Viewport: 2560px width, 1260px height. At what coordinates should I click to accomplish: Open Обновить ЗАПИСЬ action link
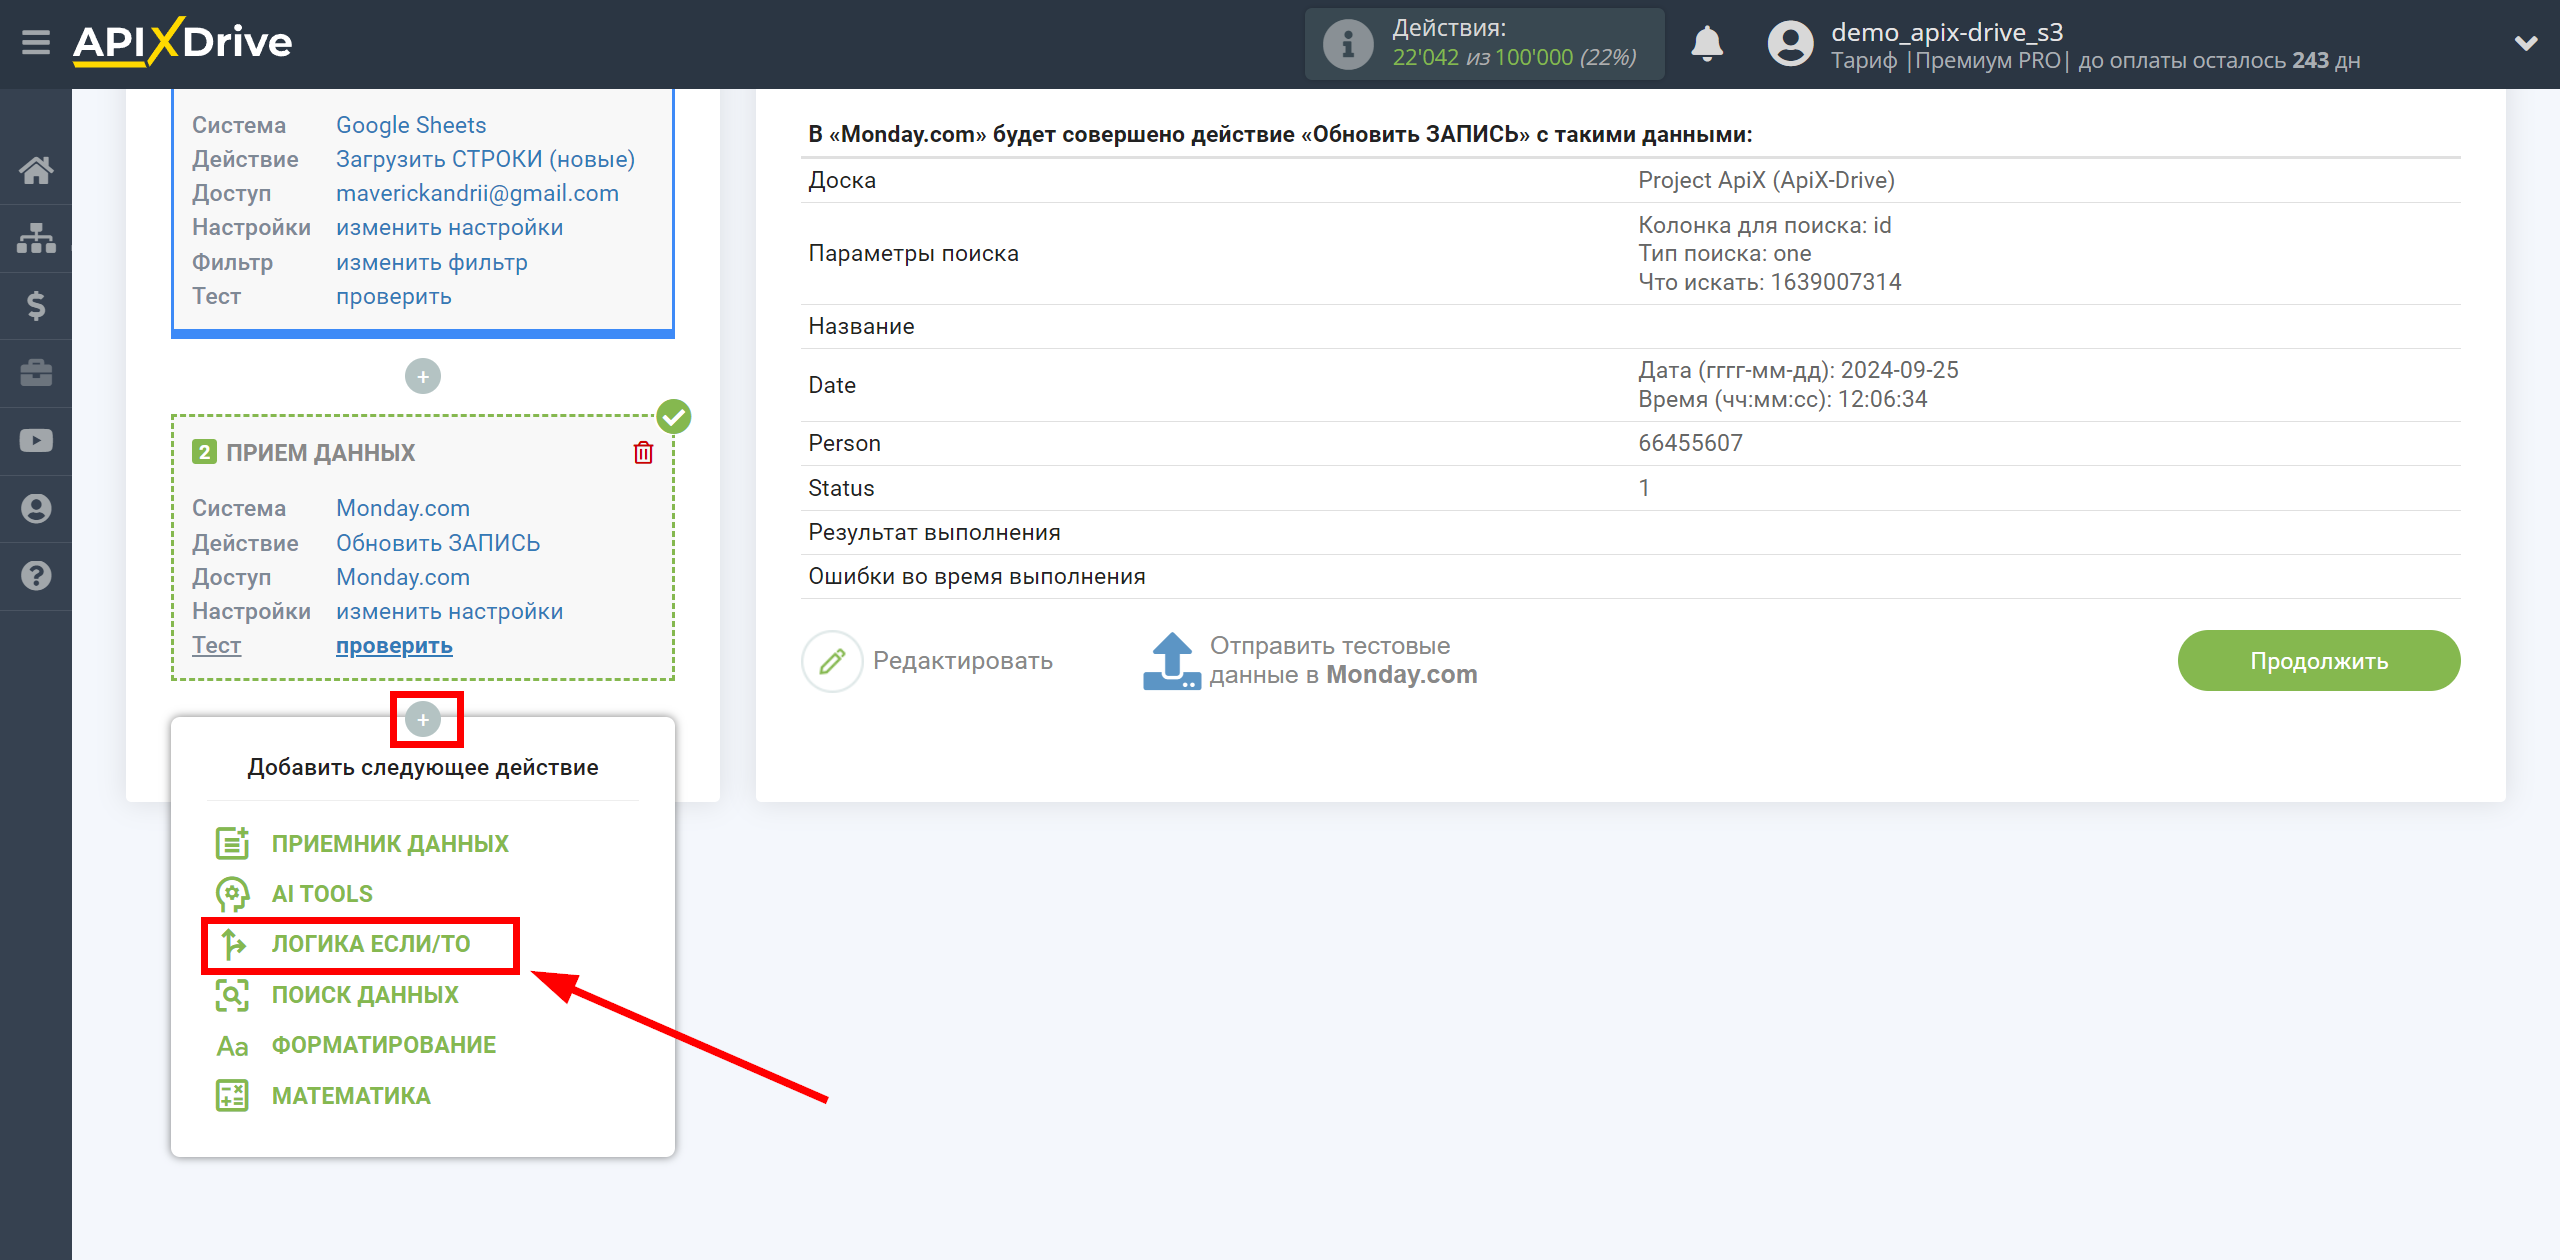pyautogui.click(x=437, y=543)
